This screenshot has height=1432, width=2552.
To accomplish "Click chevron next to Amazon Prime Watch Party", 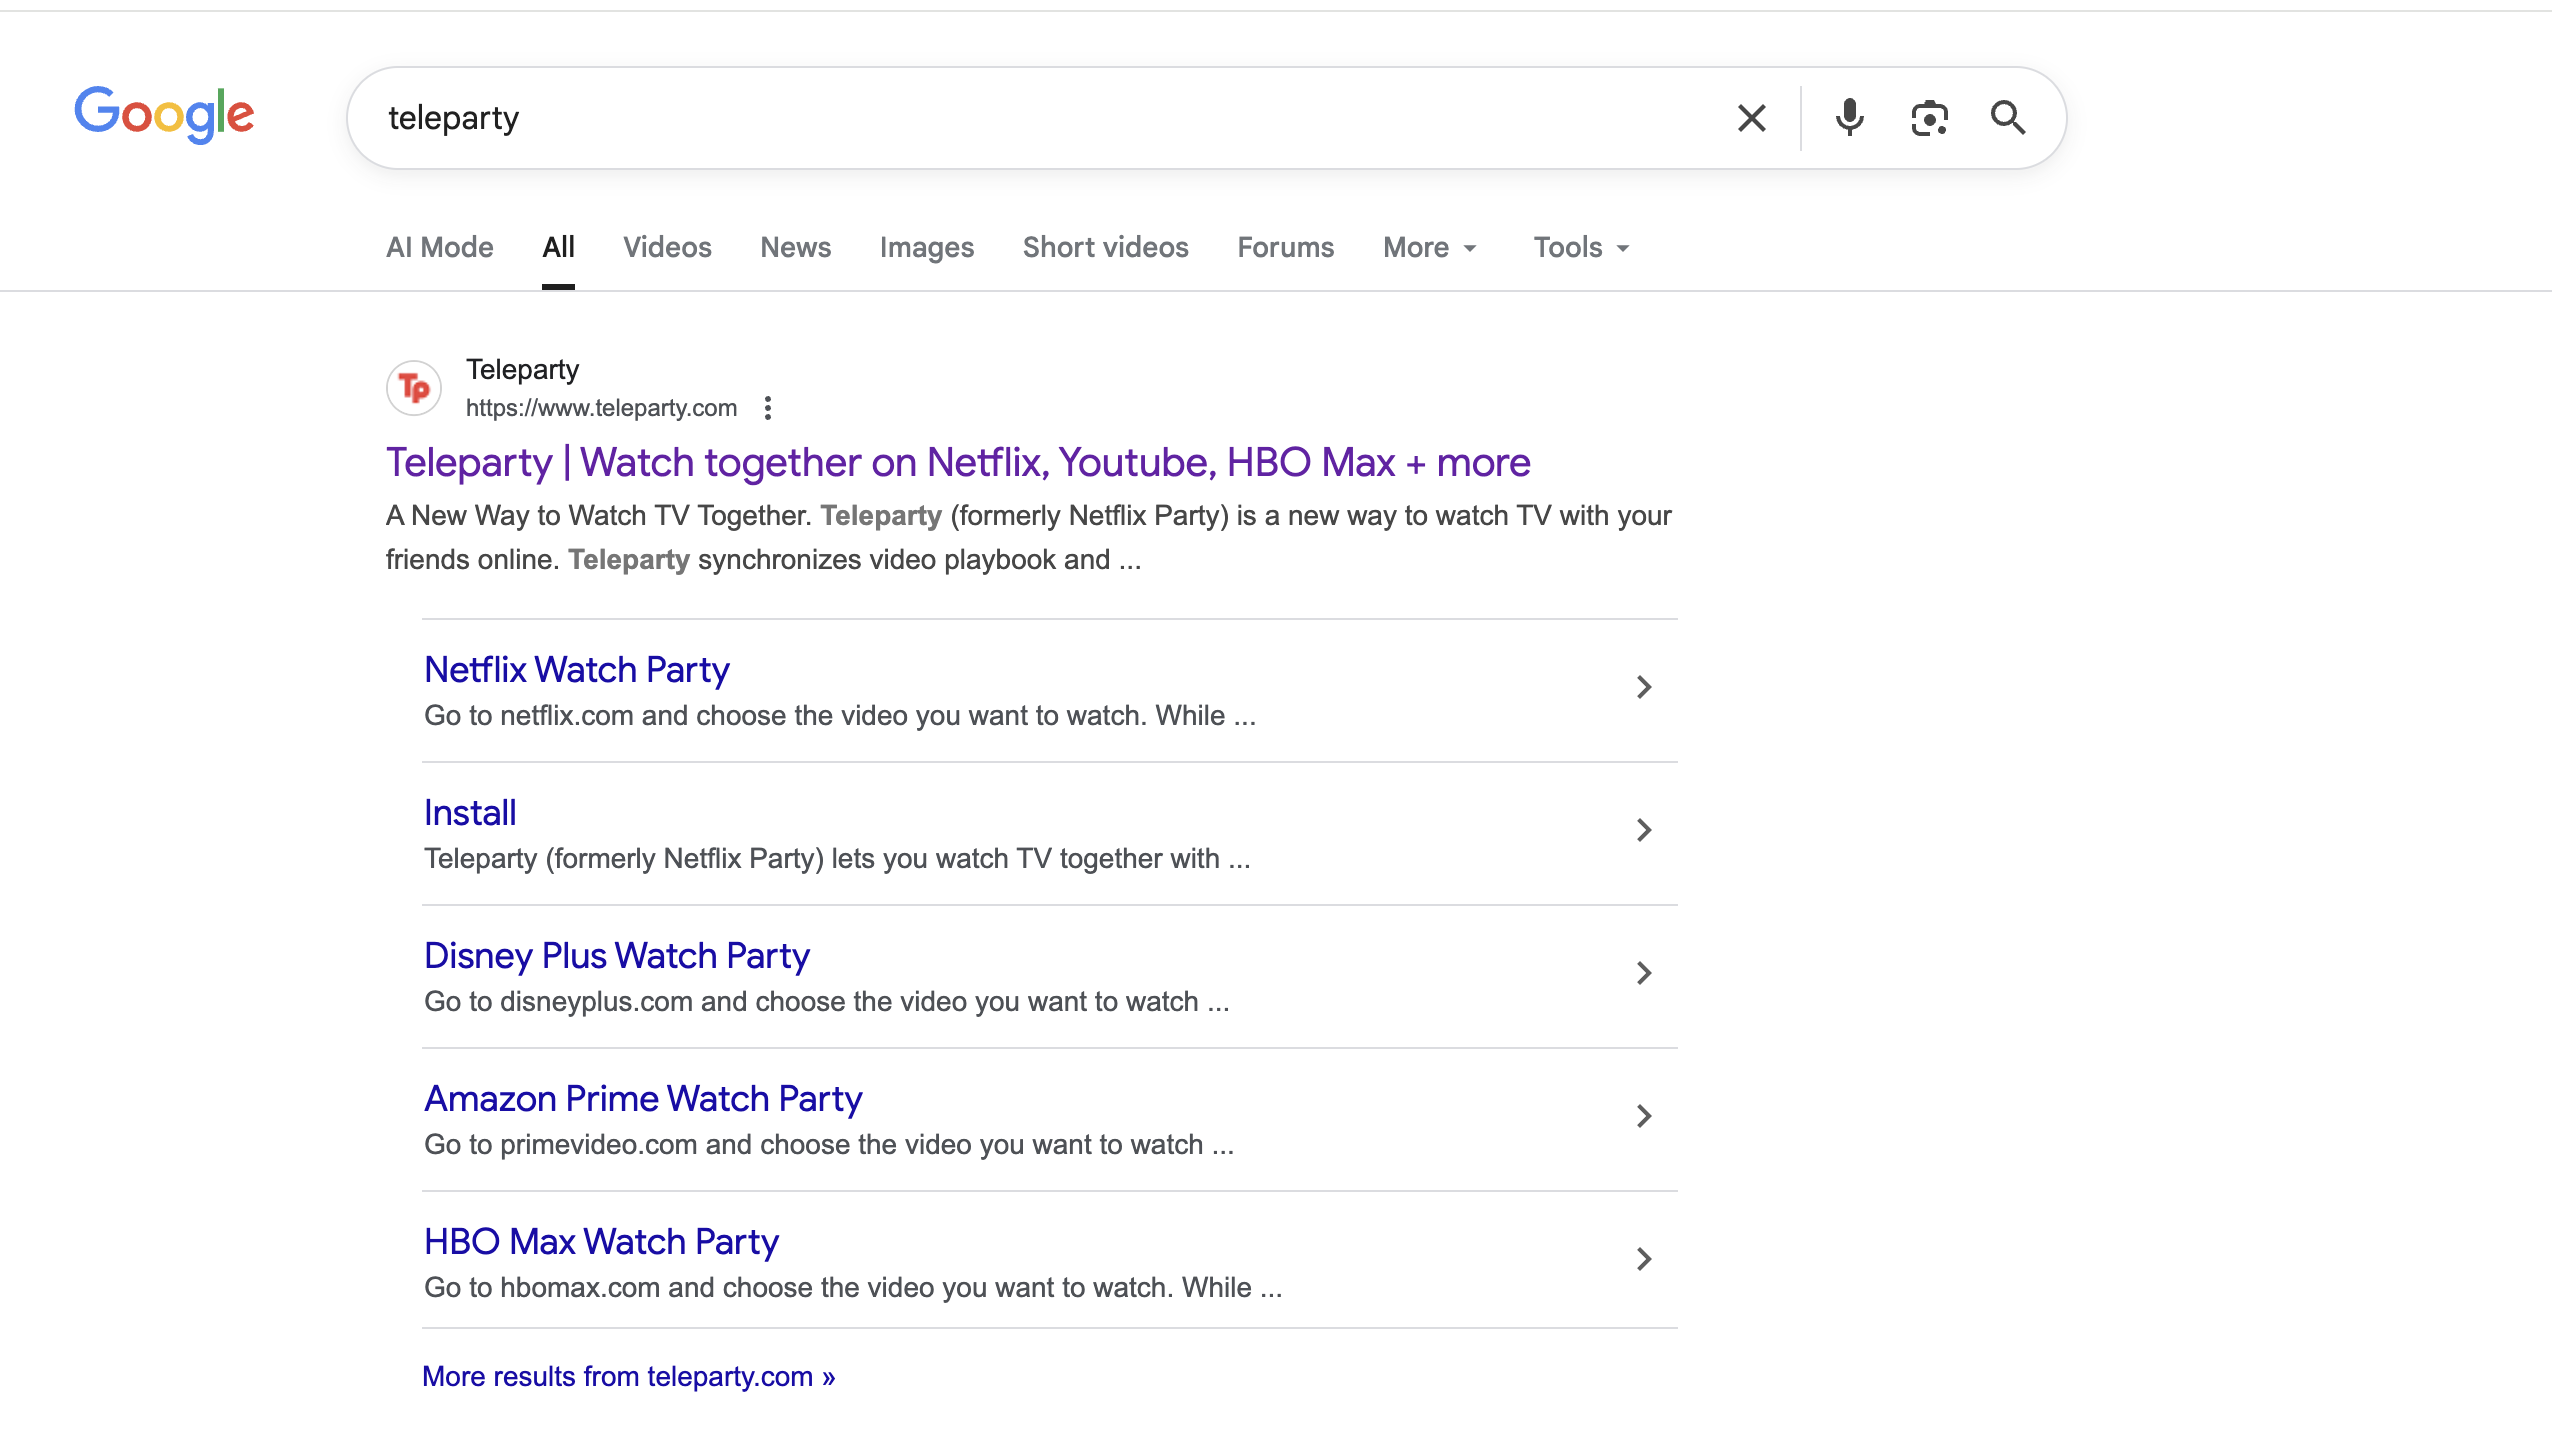I will click(1643, 1116).
